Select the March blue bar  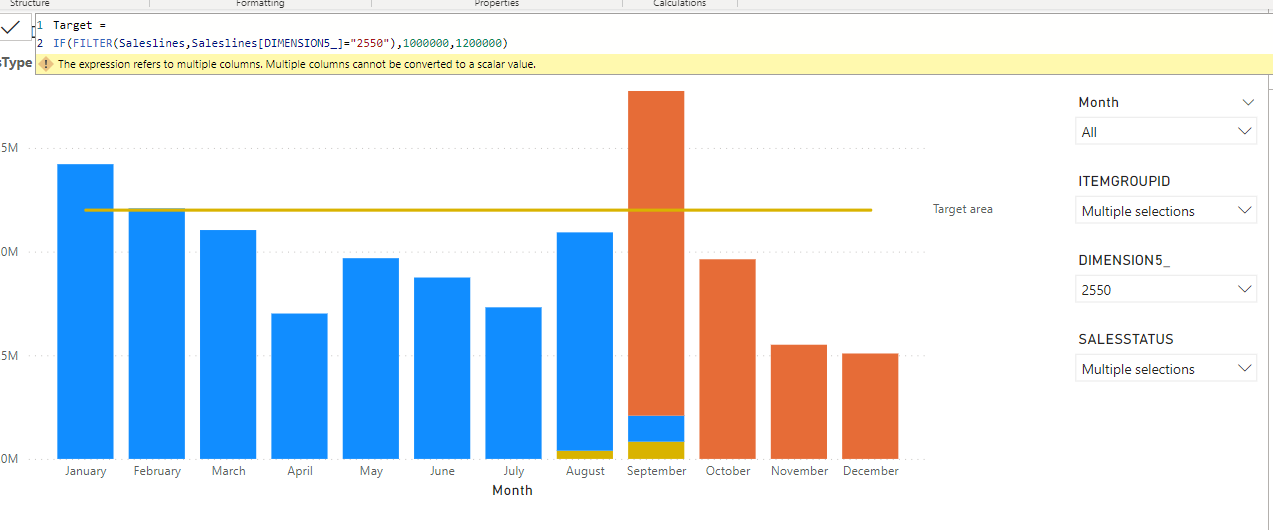pyautogui.click(x=228, y=344)
